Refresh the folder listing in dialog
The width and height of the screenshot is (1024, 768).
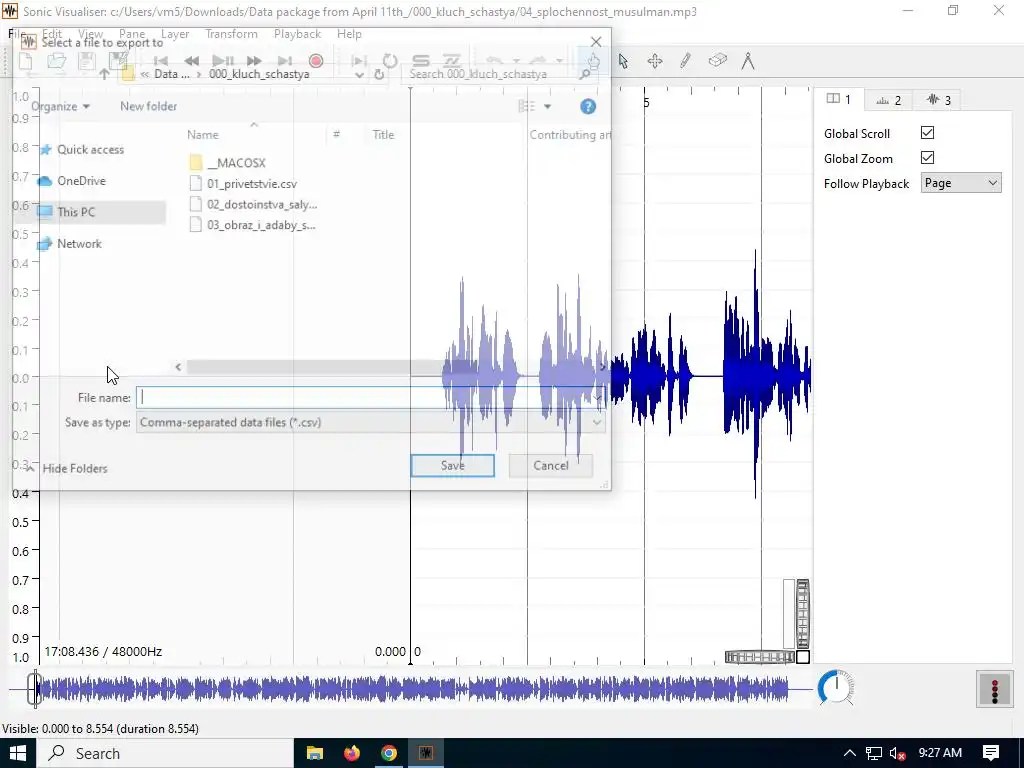379,74
